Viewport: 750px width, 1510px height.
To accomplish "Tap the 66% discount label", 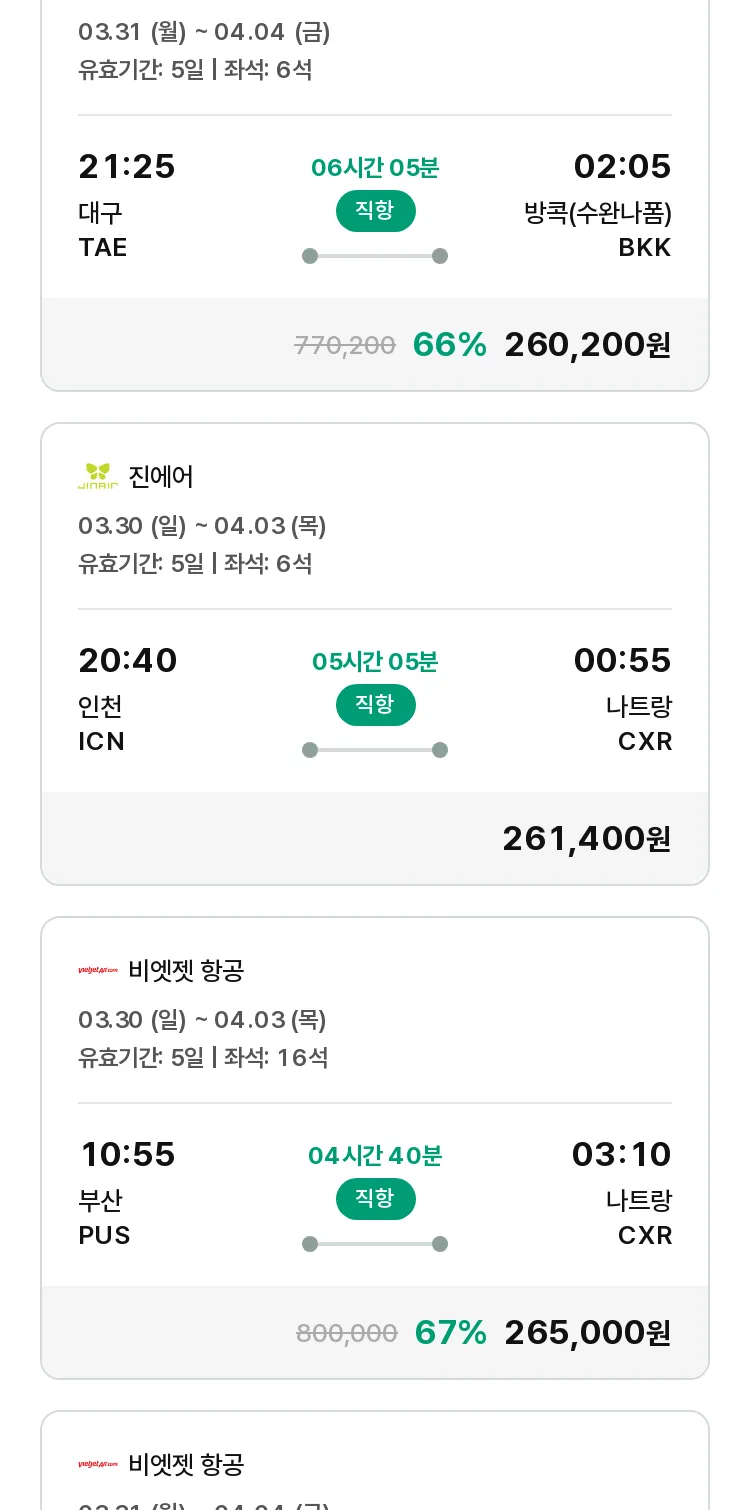I will tap(449, 345).
